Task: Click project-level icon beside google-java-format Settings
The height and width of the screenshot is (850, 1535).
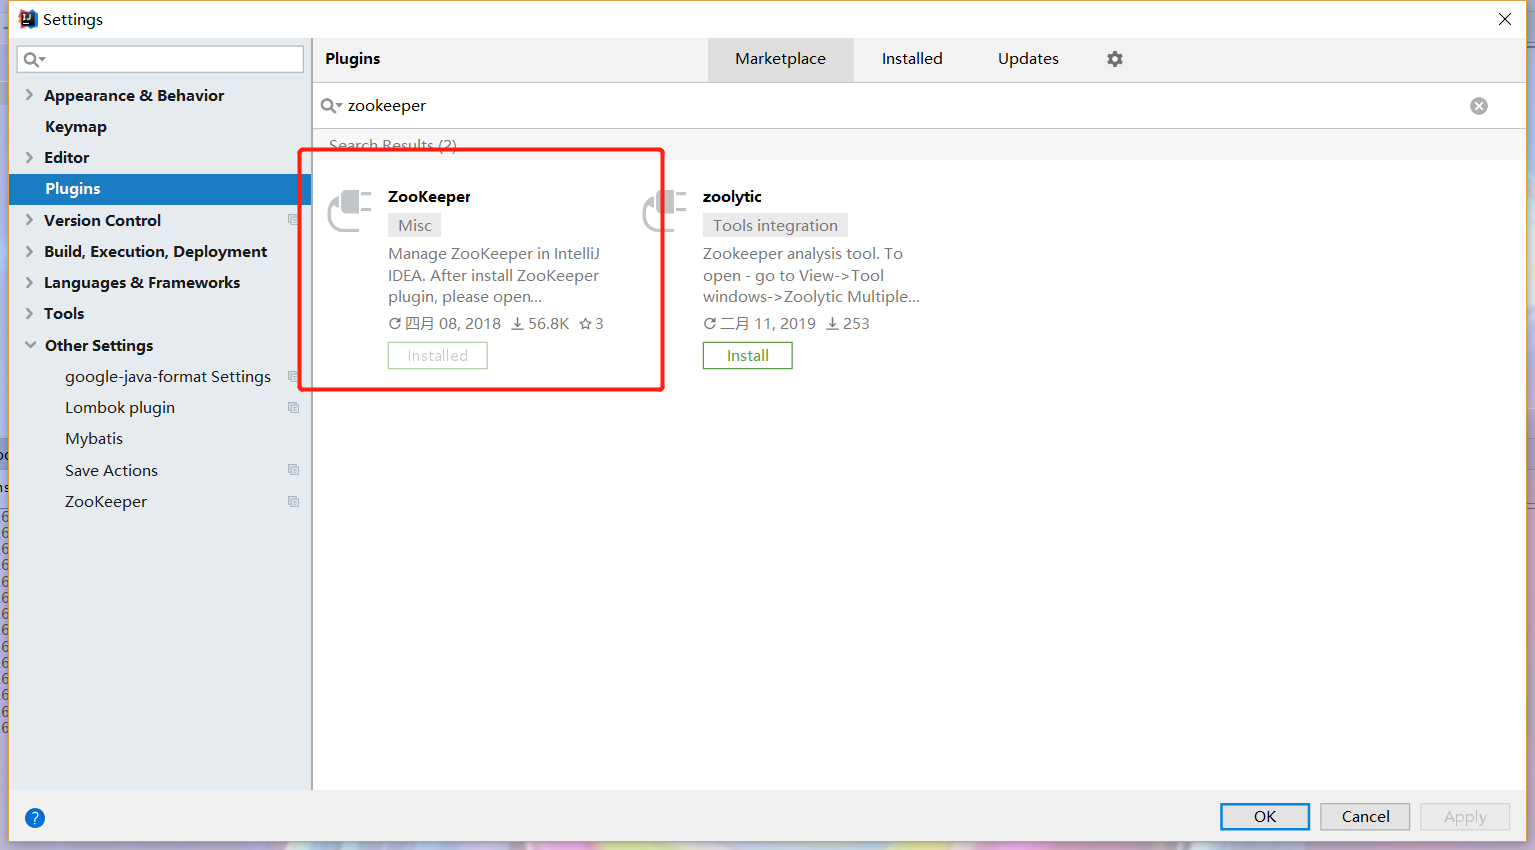Action: click(x=293, y=377)
